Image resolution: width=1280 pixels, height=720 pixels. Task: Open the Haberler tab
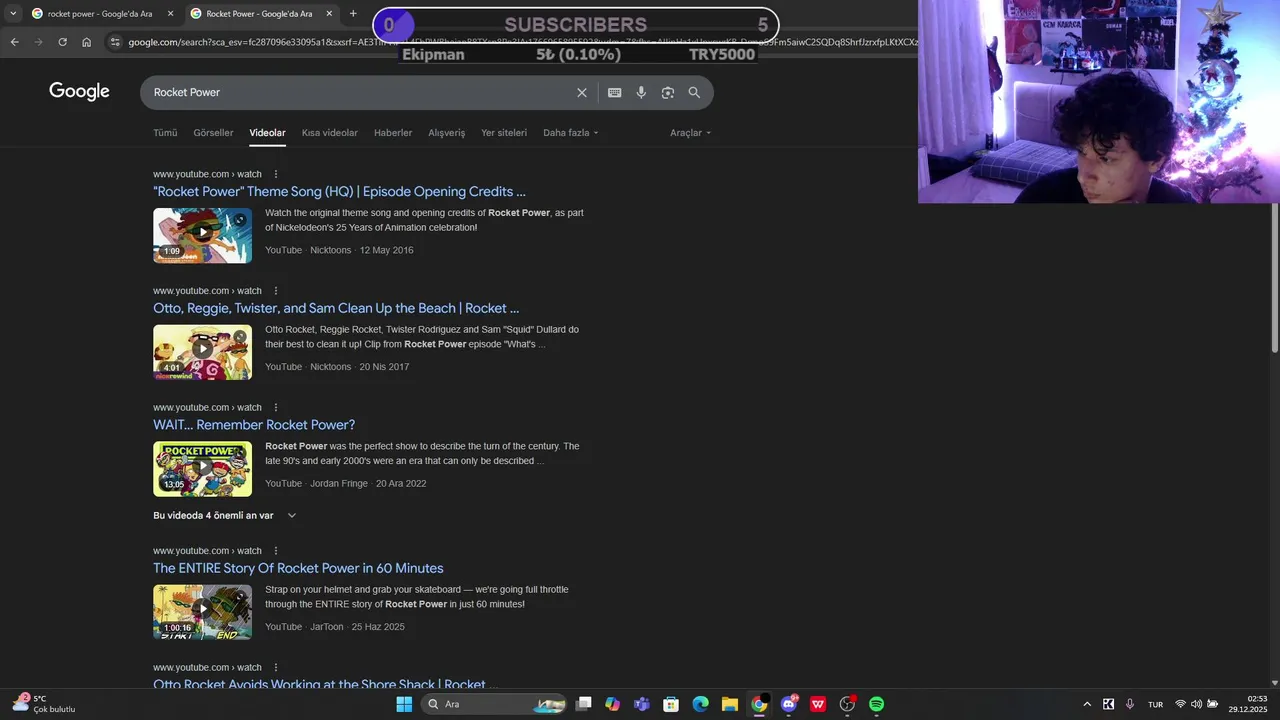pos(393,133)
